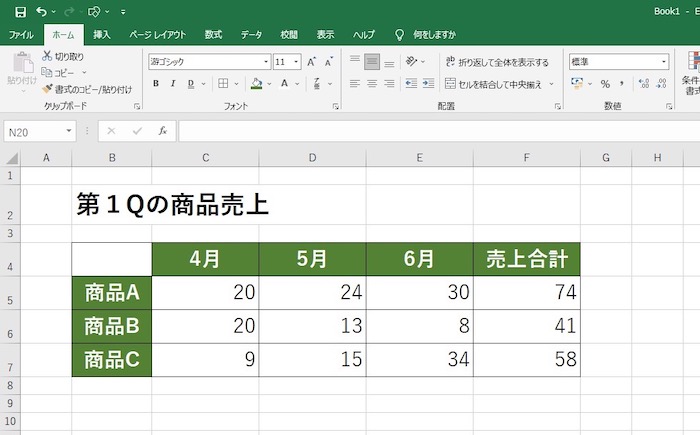Click 切り取り cut button
The width and height of the screenshot is (700, 435).
[63, 56]
